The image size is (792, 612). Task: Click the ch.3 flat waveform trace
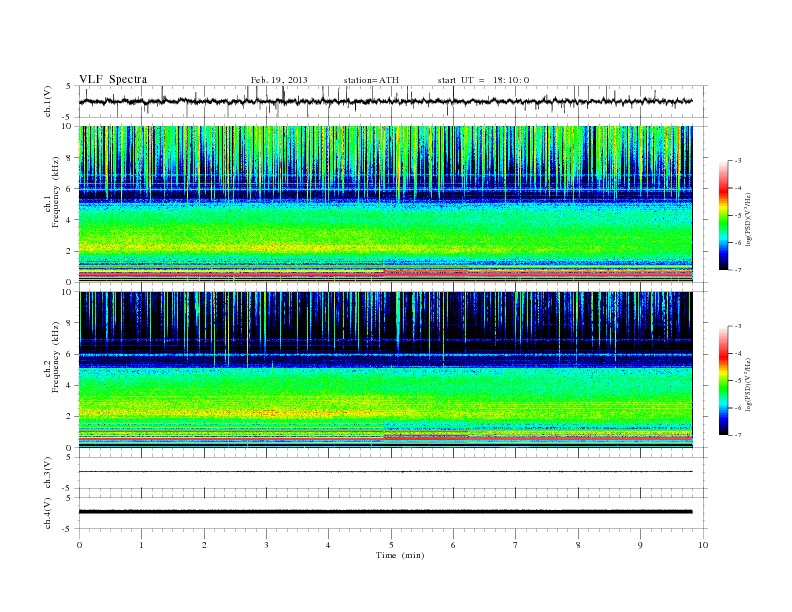pyautogui.click(x=386, y=472)
